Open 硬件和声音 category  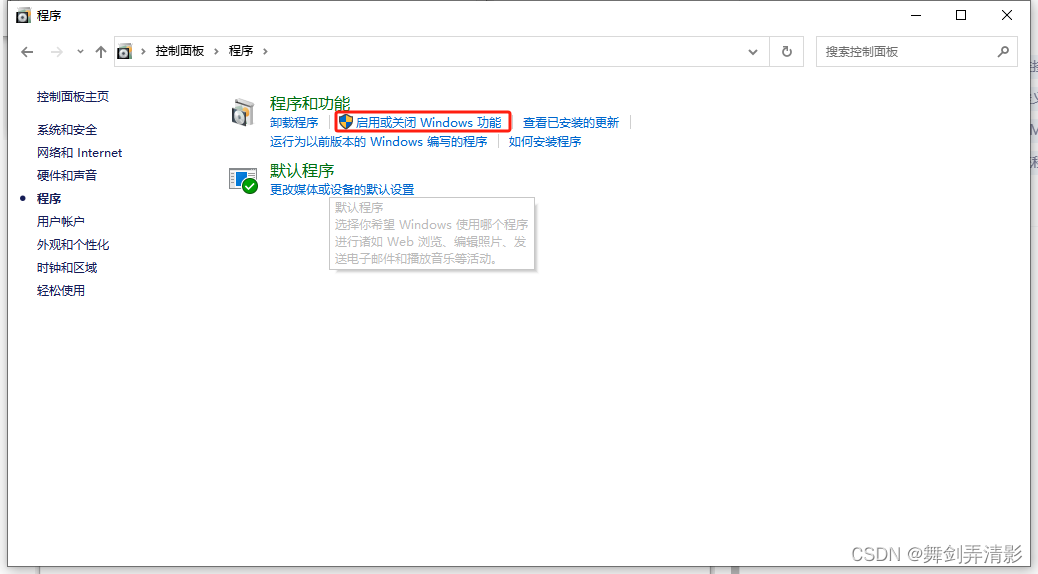[67, 175]
